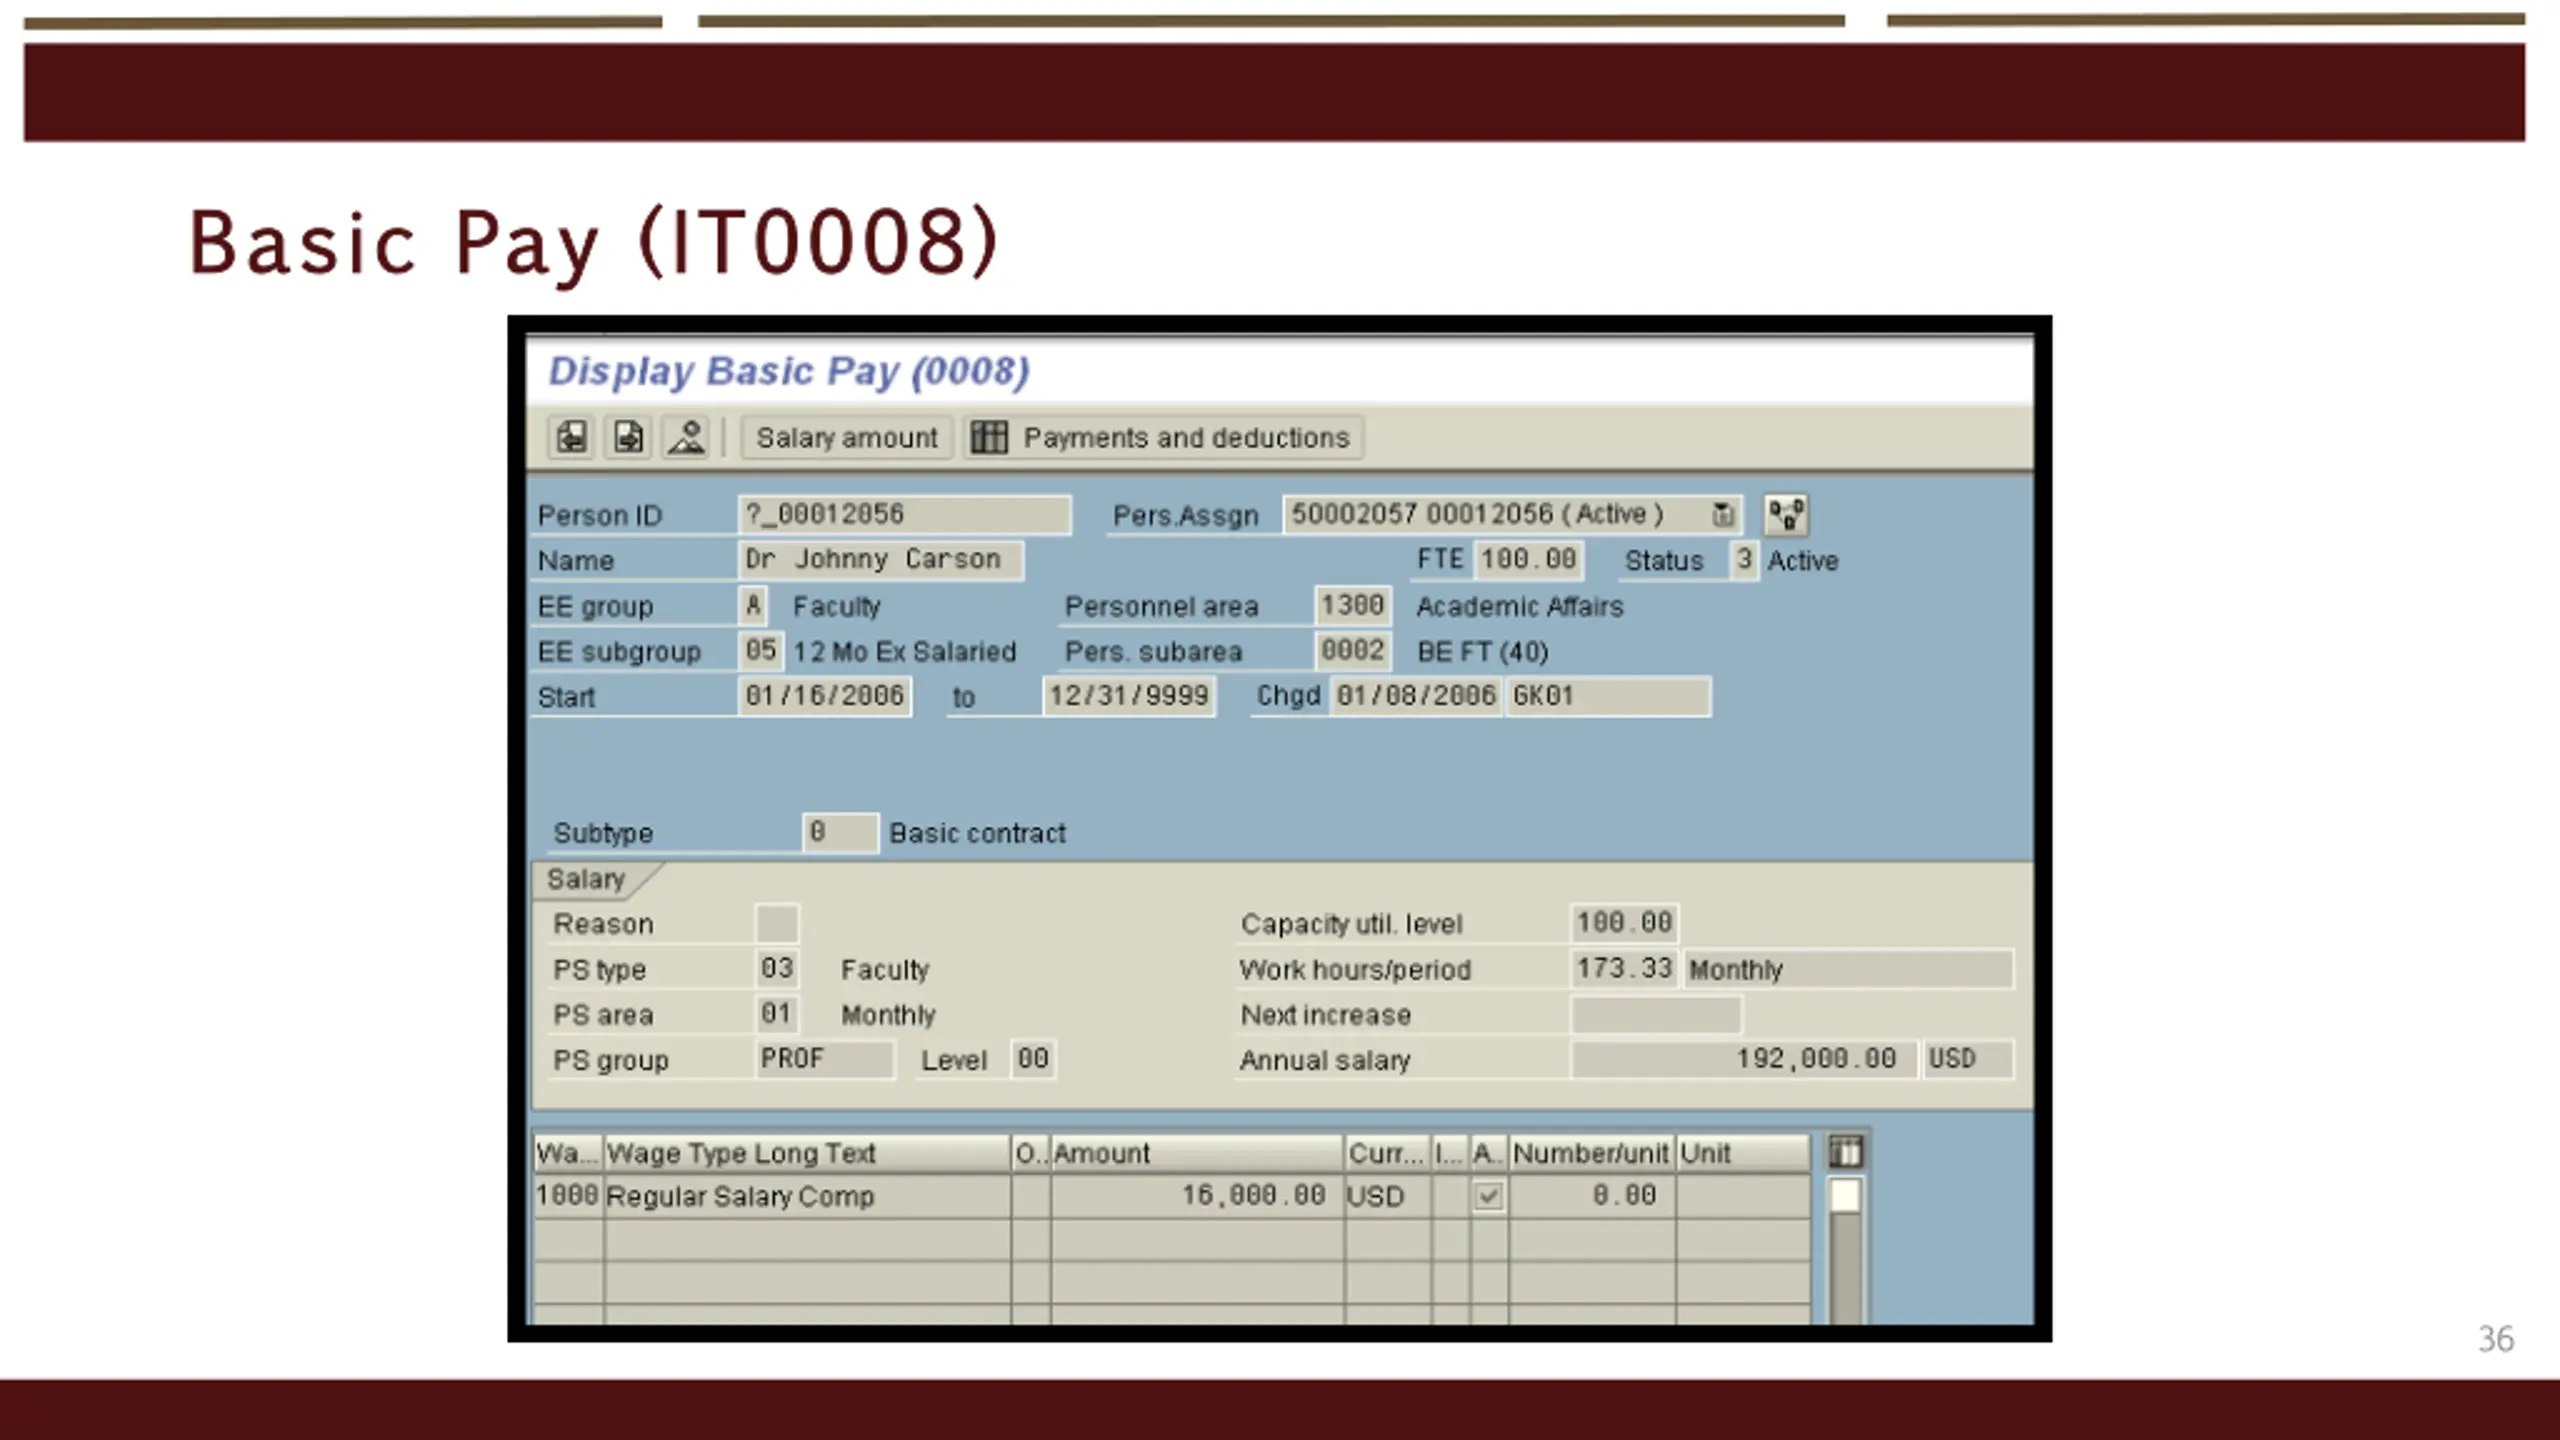Click the Pers. subarea field 0002
This screenshot has width=2560, height=1440.
tap(1352, 651)
